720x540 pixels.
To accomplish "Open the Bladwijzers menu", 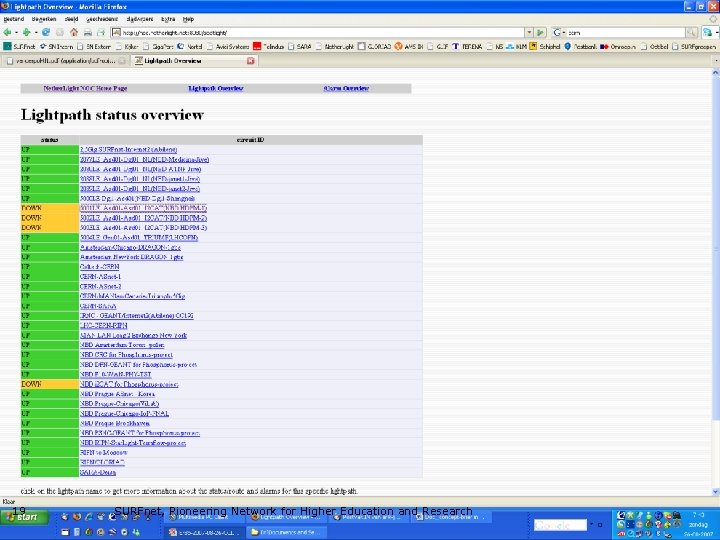I will point(140,19).
